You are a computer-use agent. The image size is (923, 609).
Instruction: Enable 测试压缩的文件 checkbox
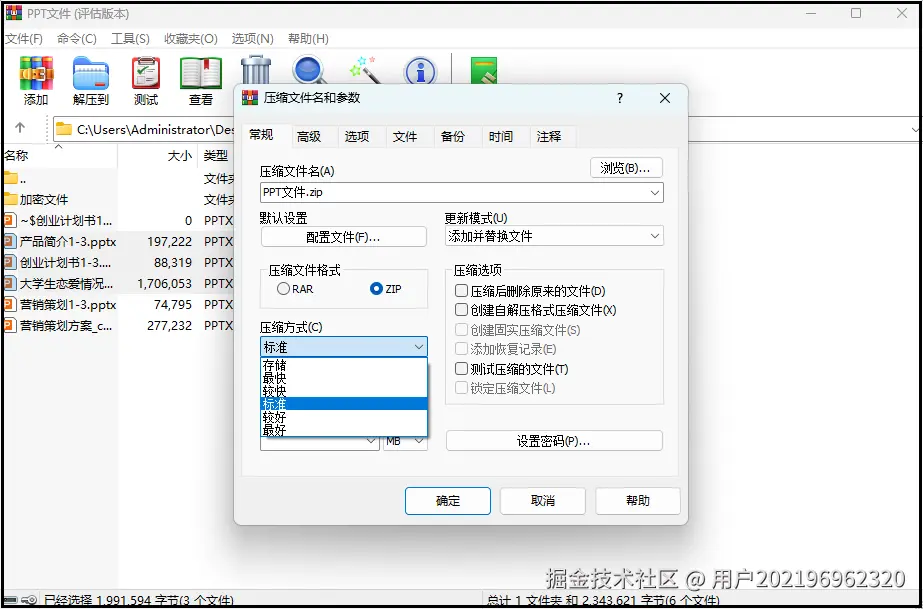point(462,369)
